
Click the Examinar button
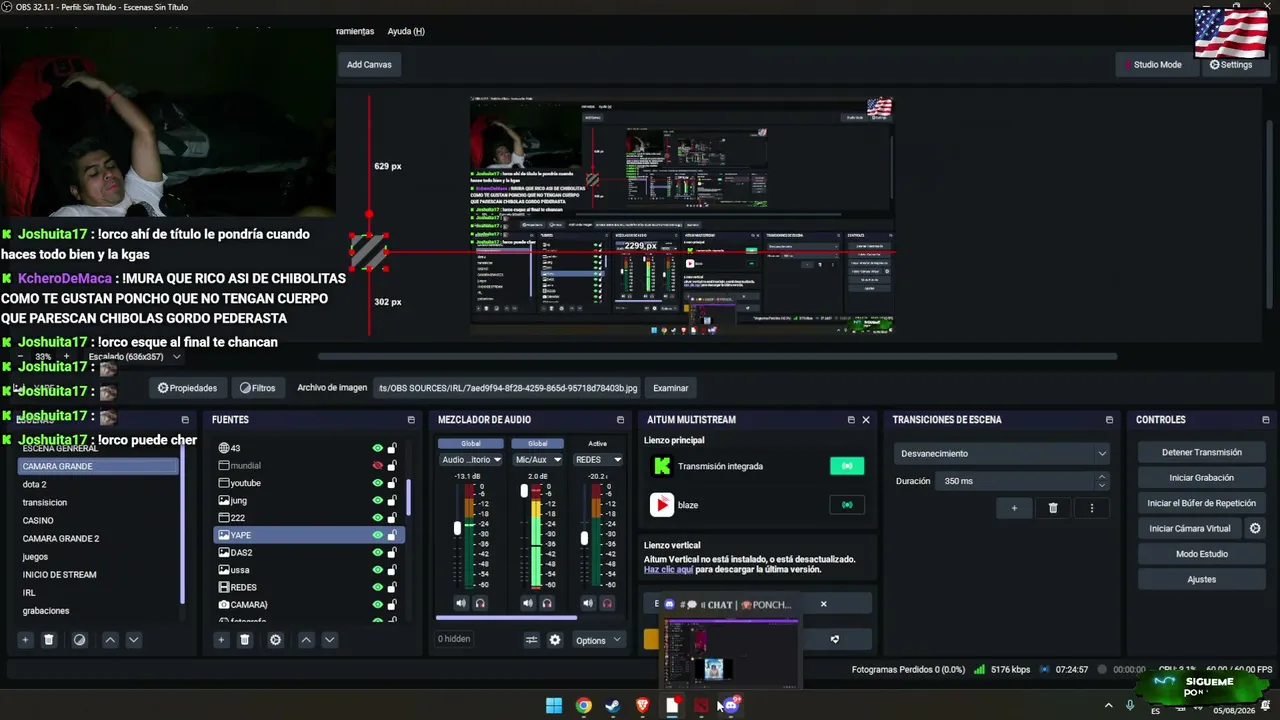671,388
